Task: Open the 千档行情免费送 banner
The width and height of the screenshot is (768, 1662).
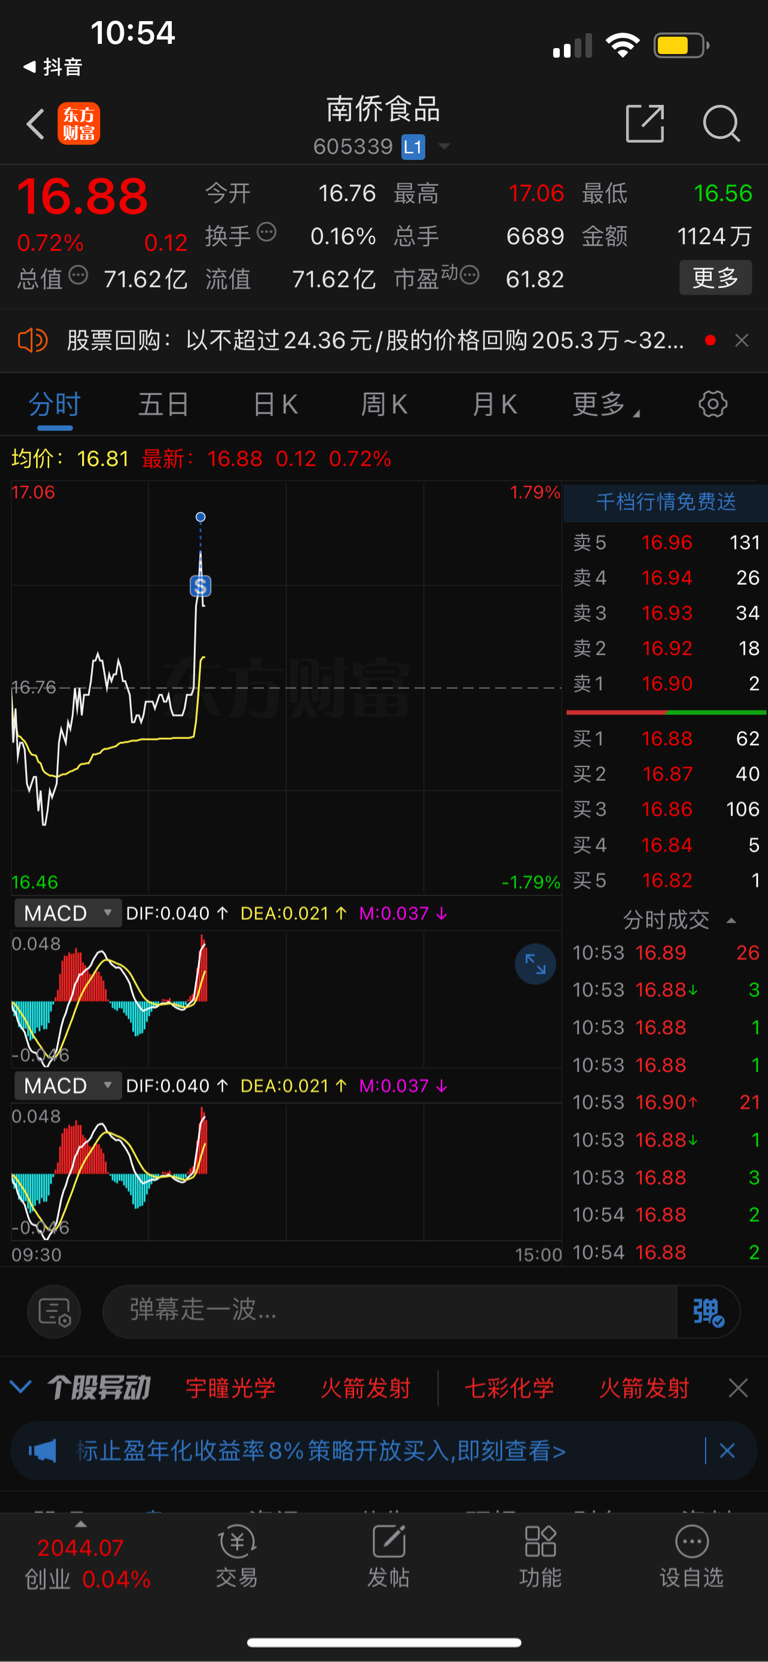Action: click(666, 502)
